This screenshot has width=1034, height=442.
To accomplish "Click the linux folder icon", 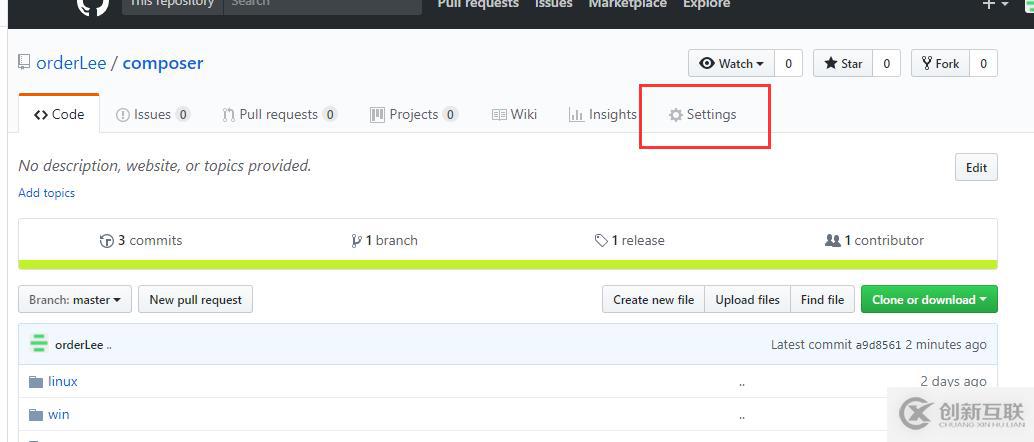I will (x=36, y=381).
